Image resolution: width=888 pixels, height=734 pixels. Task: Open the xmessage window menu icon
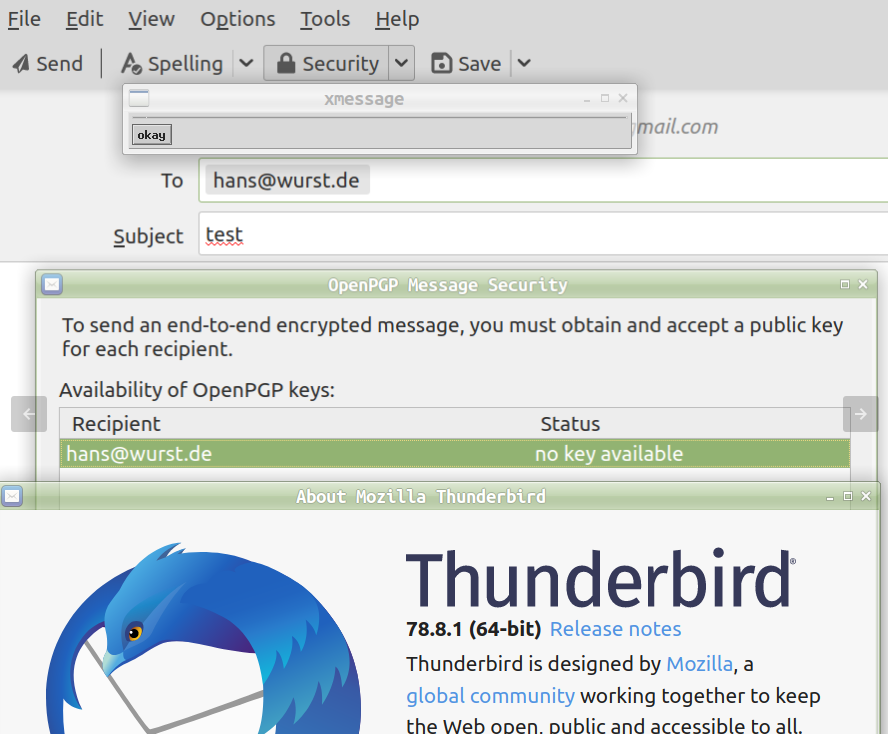[139, 99]
